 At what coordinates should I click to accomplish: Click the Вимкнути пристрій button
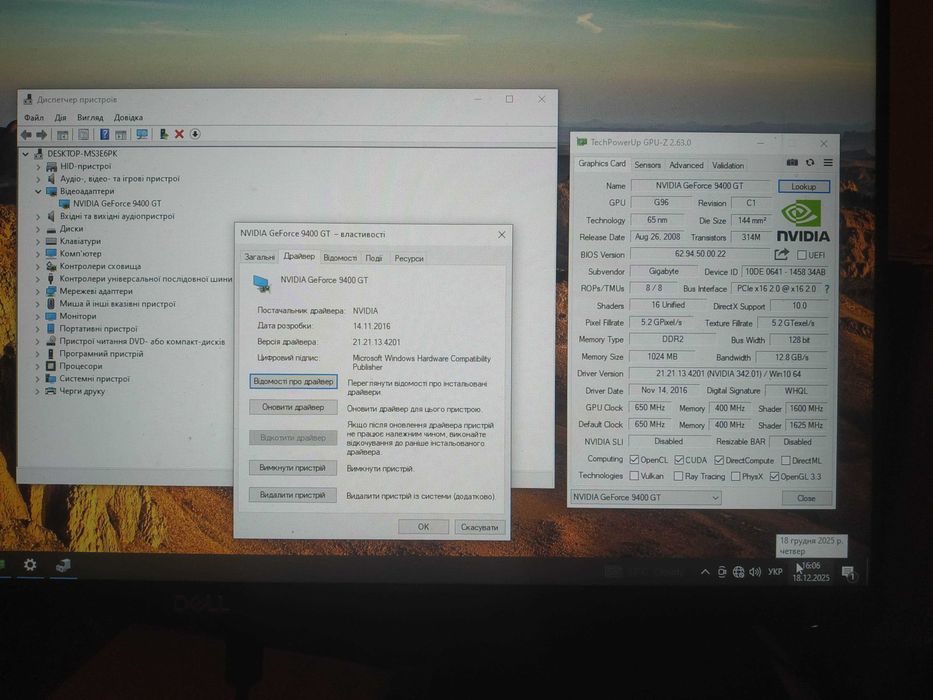coord(293,468)
